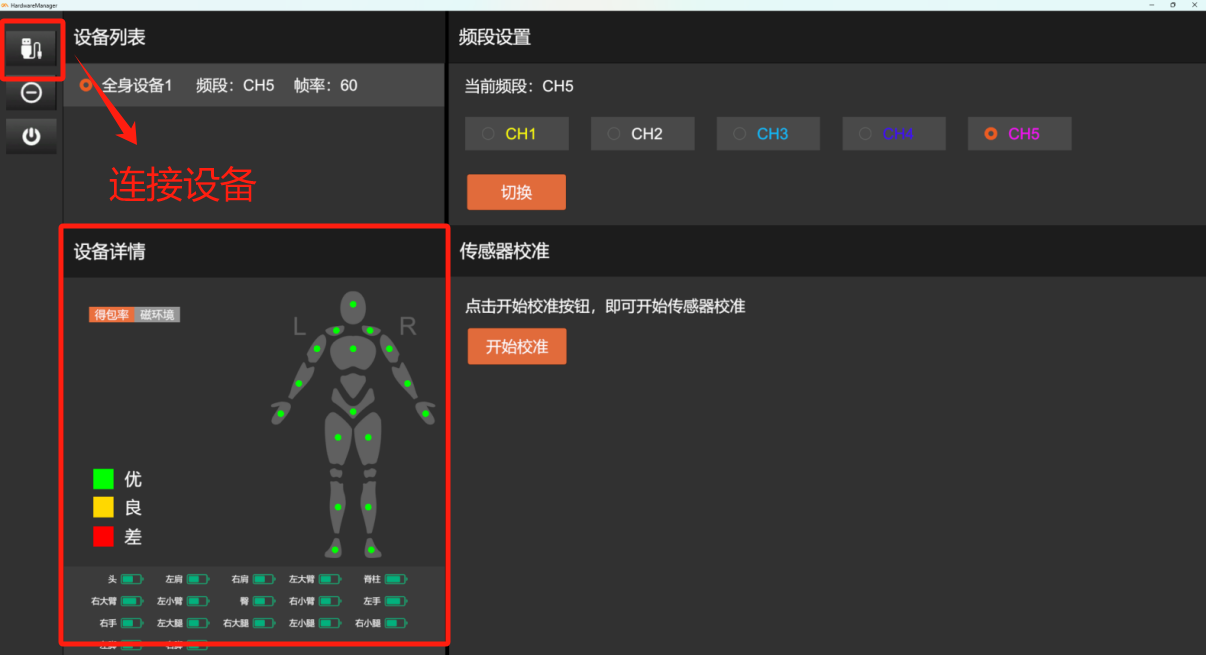This screenshot has width=1206, height=655.
Task: Select the CH3 frequency band option
Action: coord(768,134)
